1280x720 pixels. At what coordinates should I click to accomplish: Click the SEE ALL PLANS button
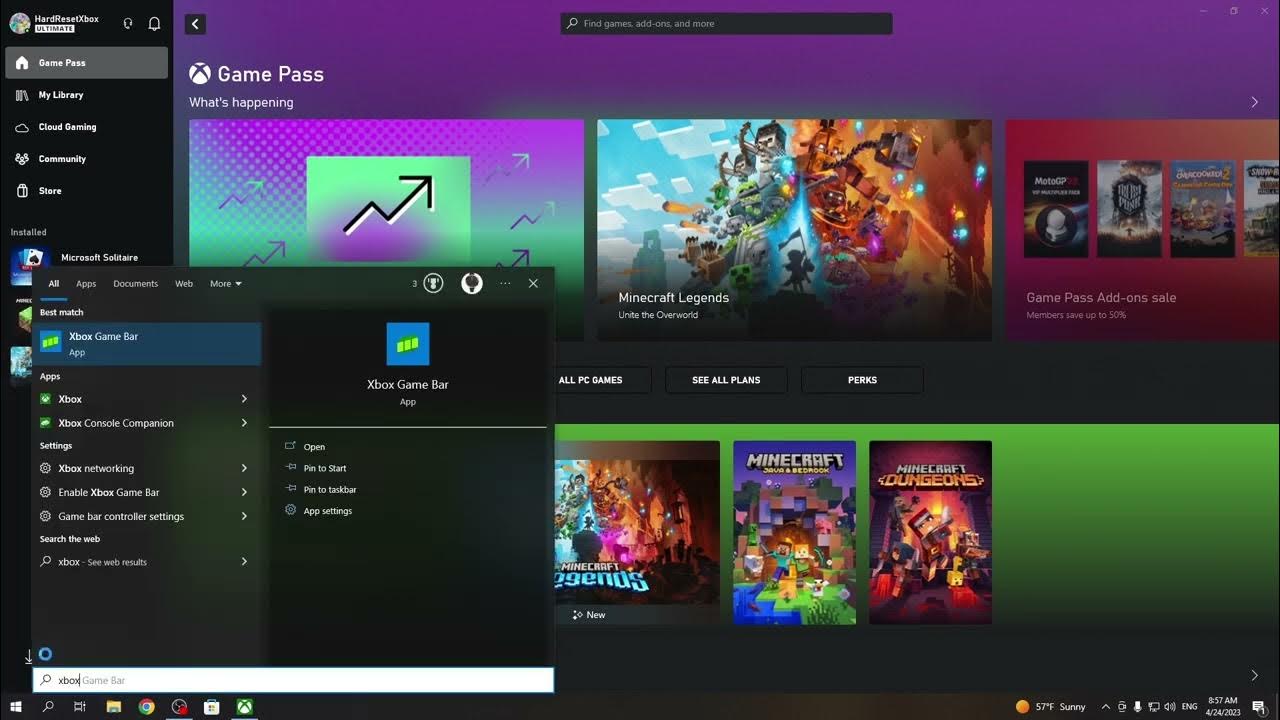coord(726,380)
